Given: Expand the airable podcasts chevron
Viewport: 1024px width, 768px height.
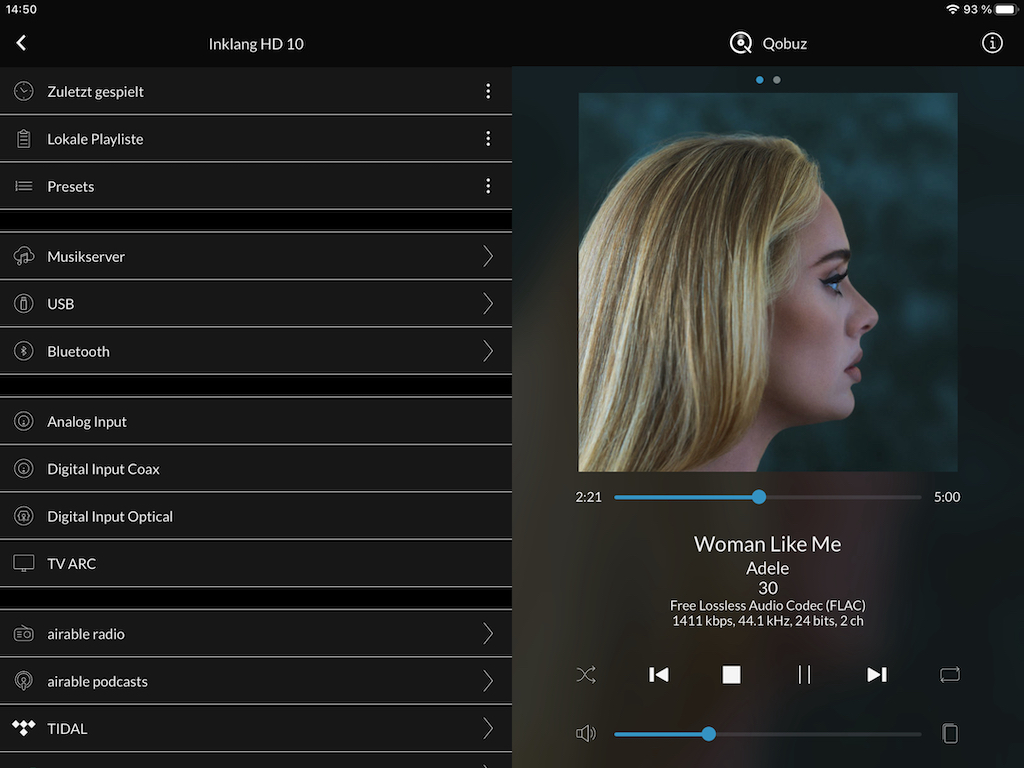Looking at the screenshot, I should pyautogui.click(x=488, y=681).
